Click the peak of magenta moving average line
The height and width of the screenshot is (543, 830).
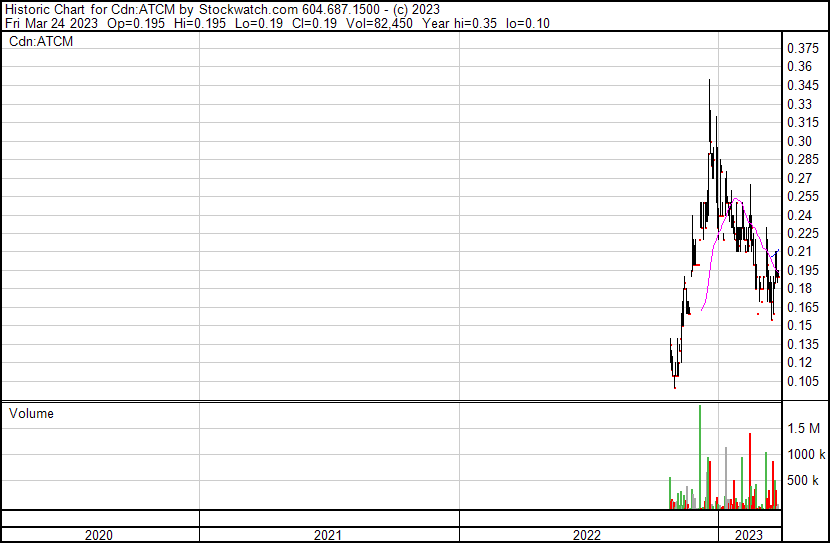point(737,199)
